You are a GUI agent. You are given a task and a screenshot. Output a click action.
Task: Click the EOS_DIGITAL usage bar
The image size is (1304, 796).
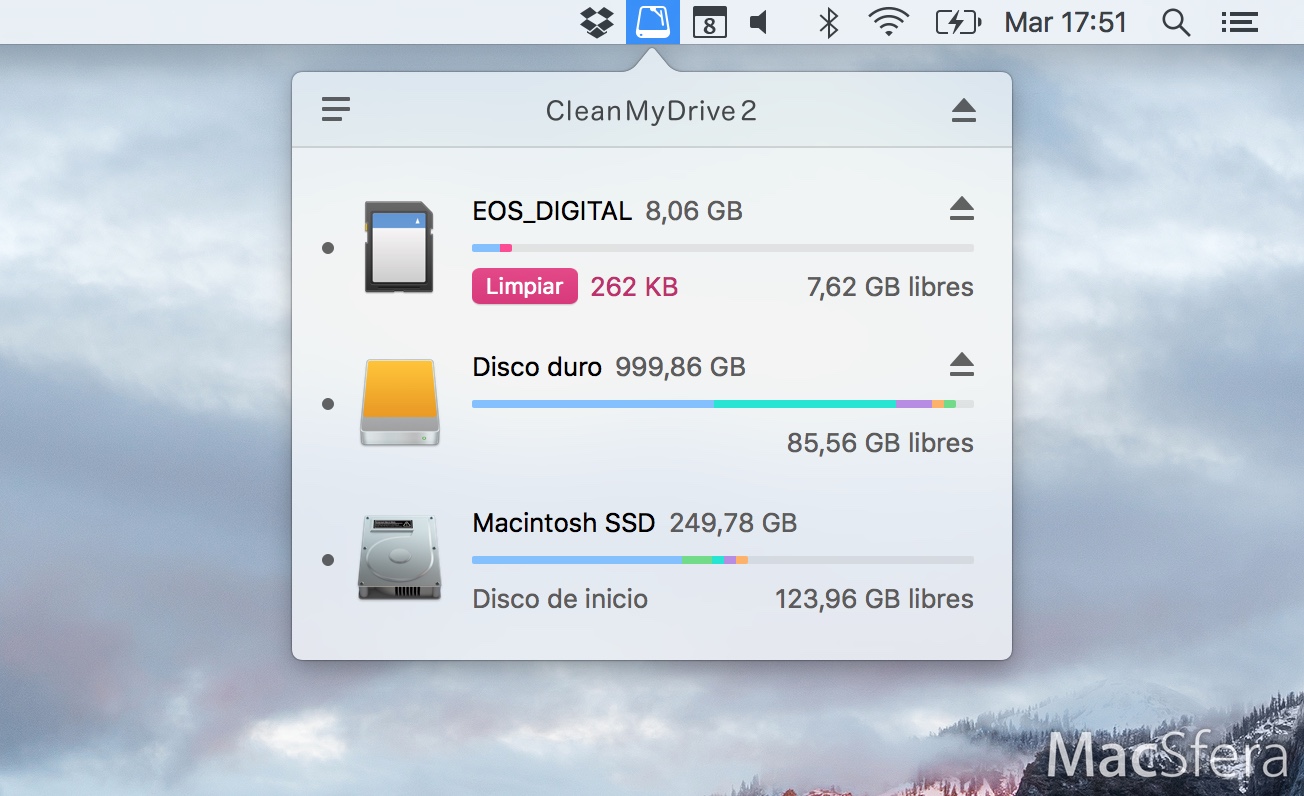723,248
